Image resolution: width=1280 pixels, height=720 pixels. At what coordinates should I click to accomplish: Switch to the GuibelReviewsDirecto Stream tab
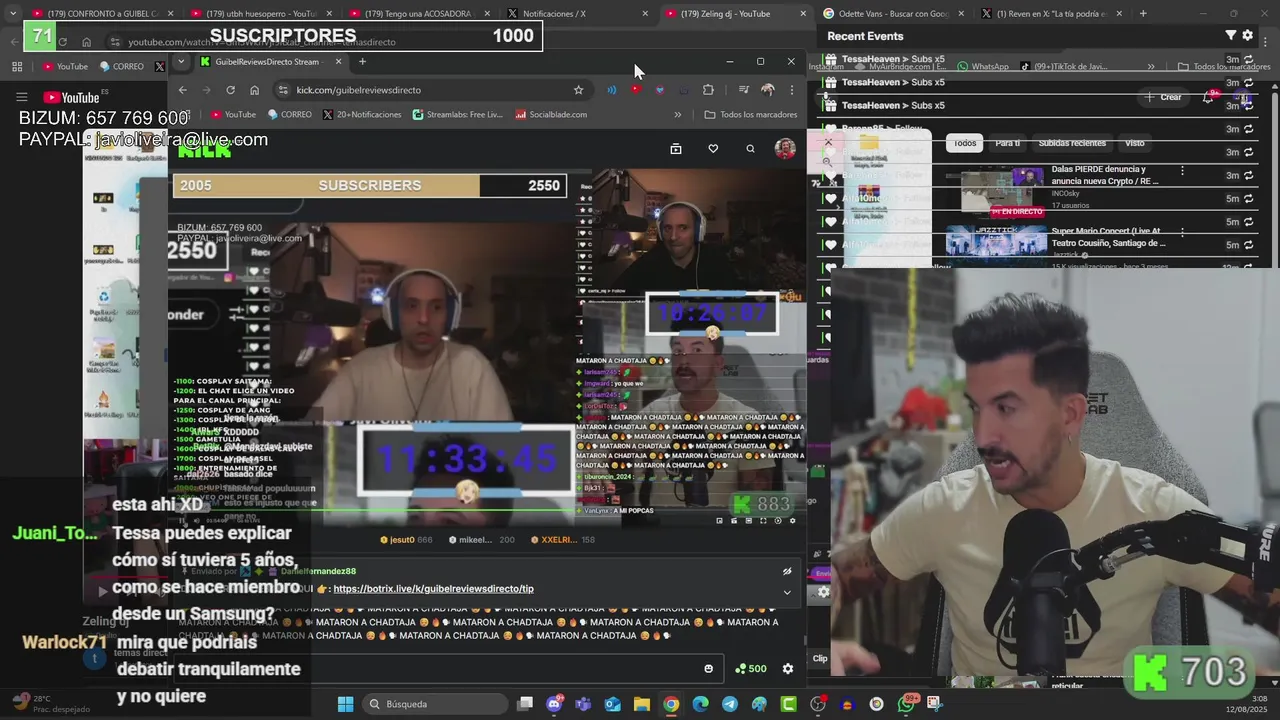(268, 62)
